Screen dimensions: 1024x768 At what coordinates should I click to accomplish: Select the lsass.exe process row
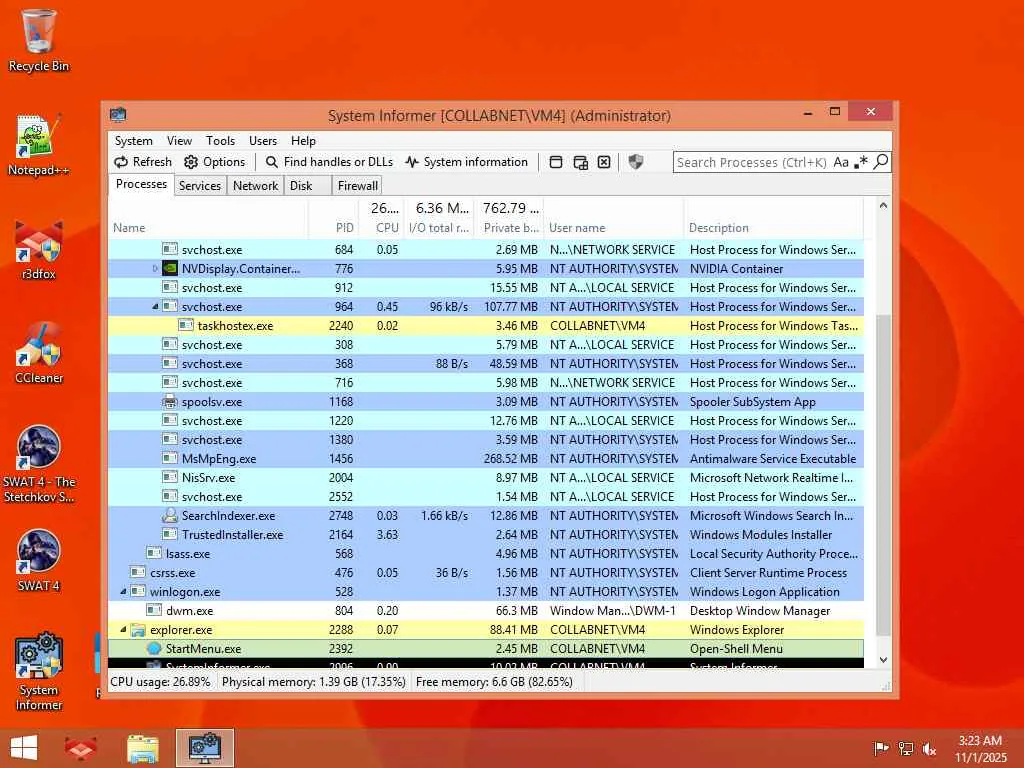[486, 553]
